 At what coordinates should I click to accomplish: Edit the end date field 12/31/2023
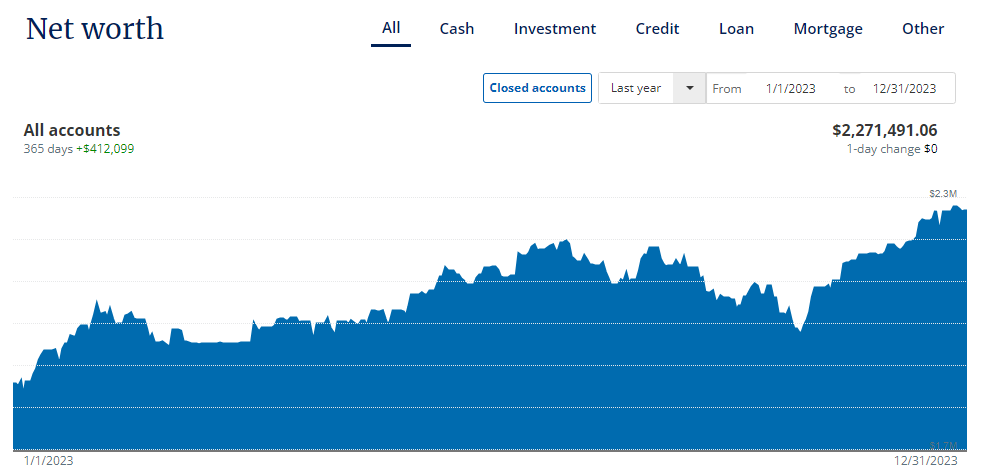pos(904,88)
